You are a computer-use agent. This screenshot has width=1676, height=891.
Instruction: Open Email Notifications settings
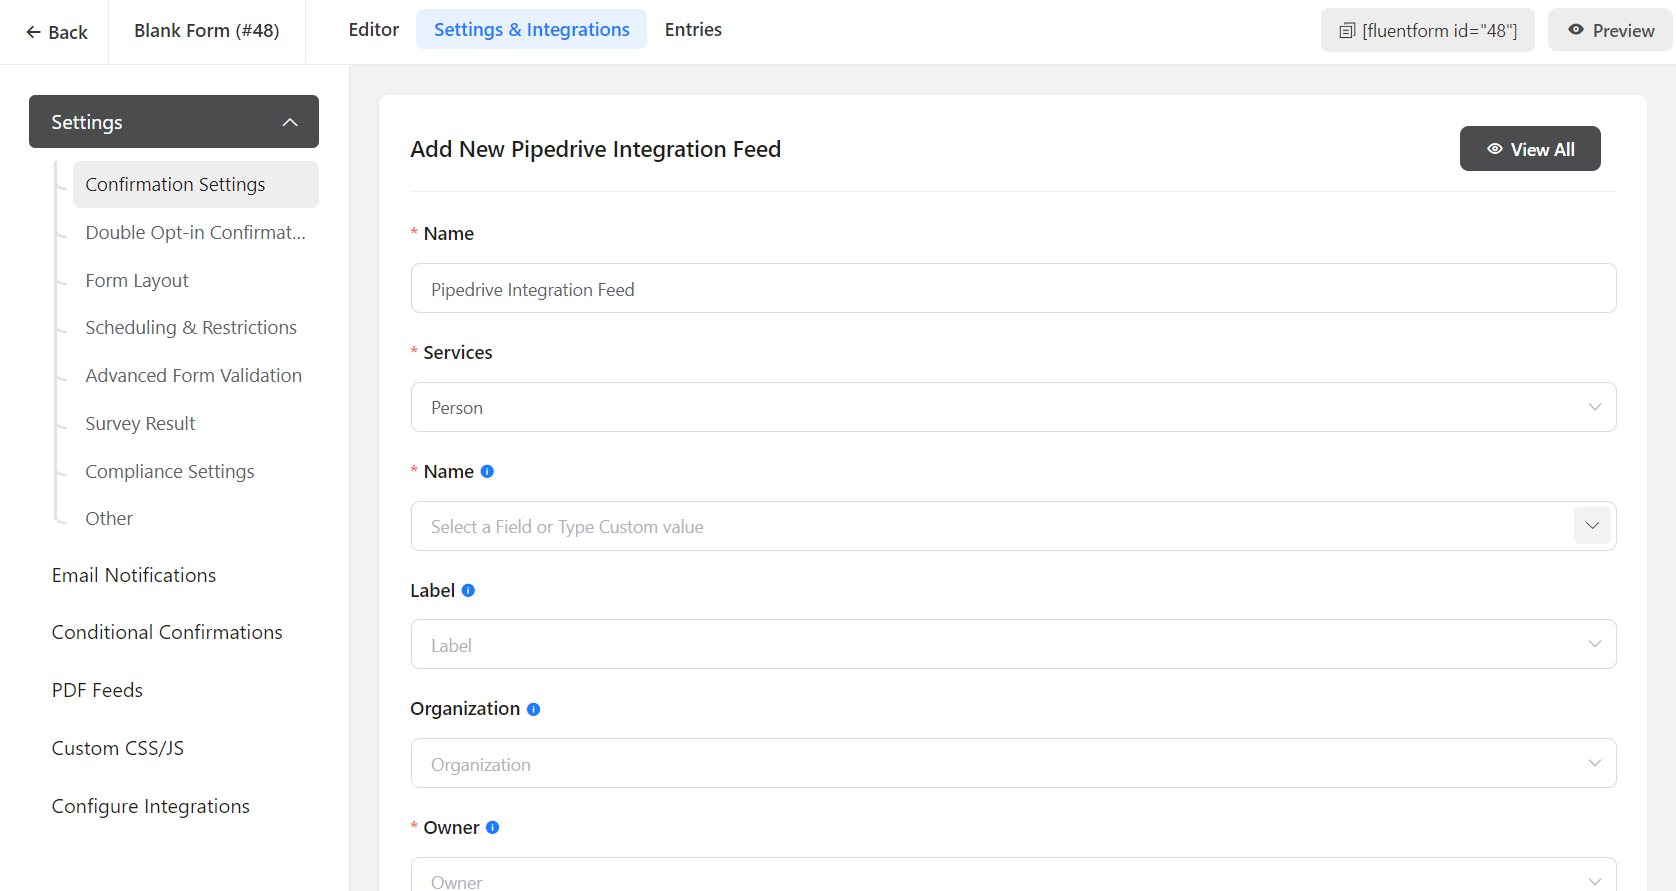(134, 575)
